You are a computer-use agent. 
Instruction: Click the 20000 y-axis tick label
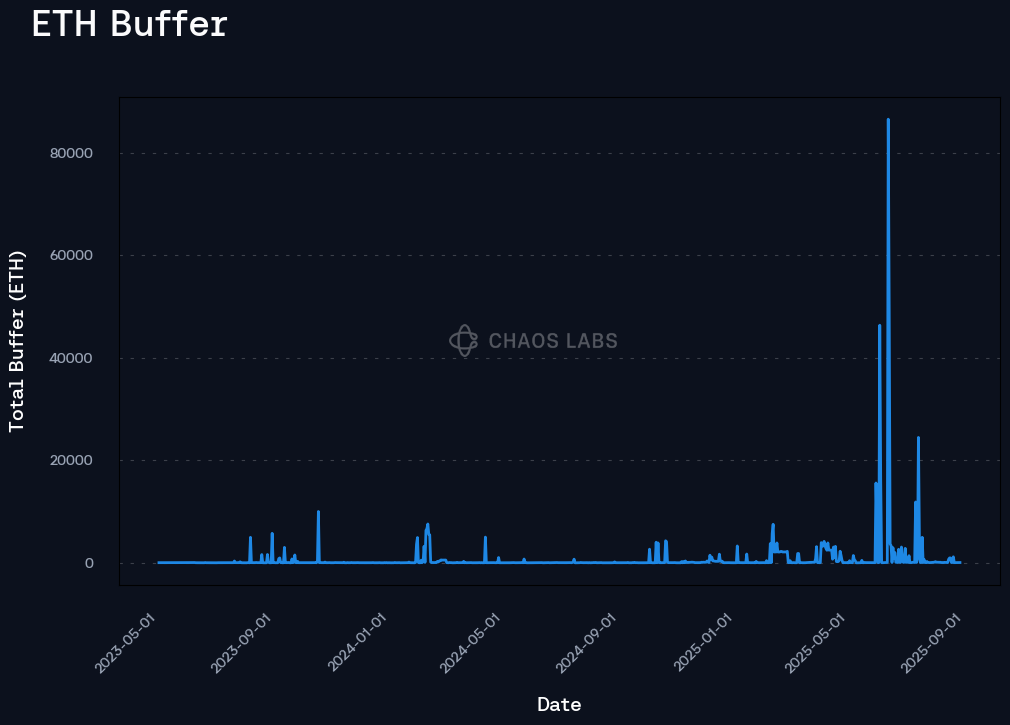71,461
